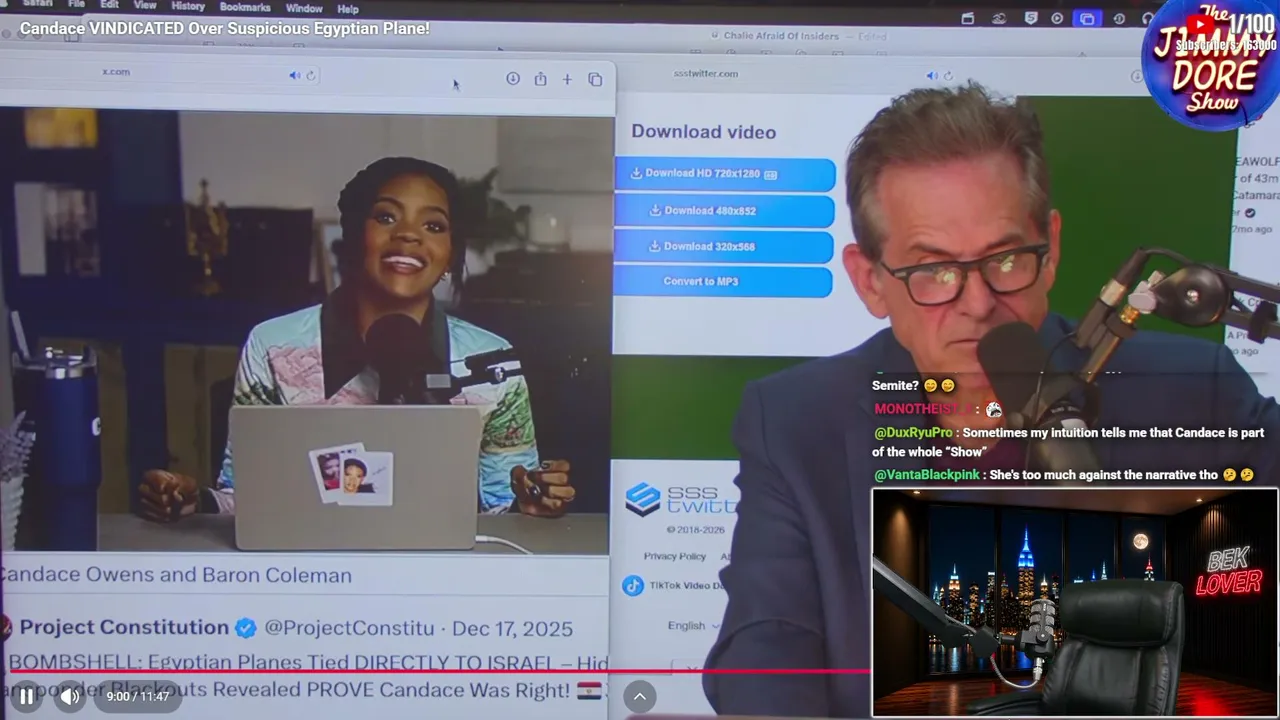Expand the English language dropdown

pos(694,626)
